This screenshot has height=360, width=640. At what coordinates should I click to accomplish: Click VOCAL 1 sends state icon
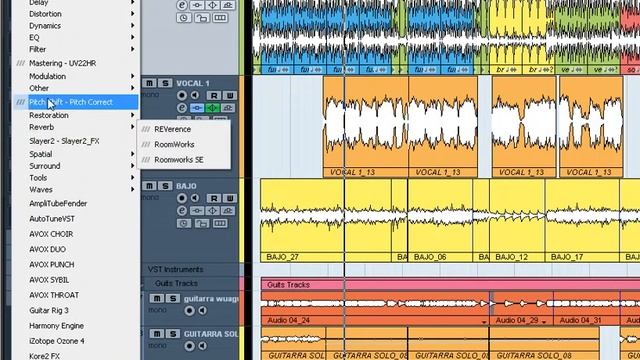[x=228, y=108]
